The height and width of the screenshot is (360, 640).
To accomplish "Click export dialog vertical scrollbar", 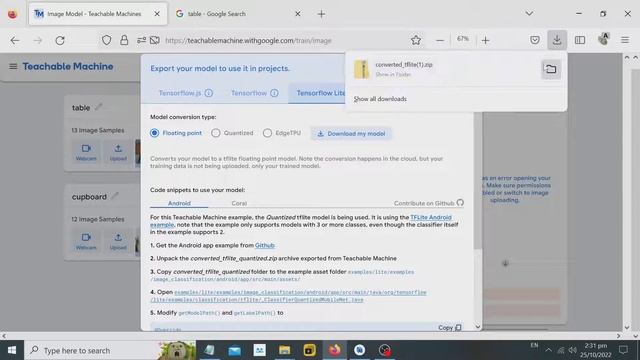I will pyautogui.click(x=478, y=180).
